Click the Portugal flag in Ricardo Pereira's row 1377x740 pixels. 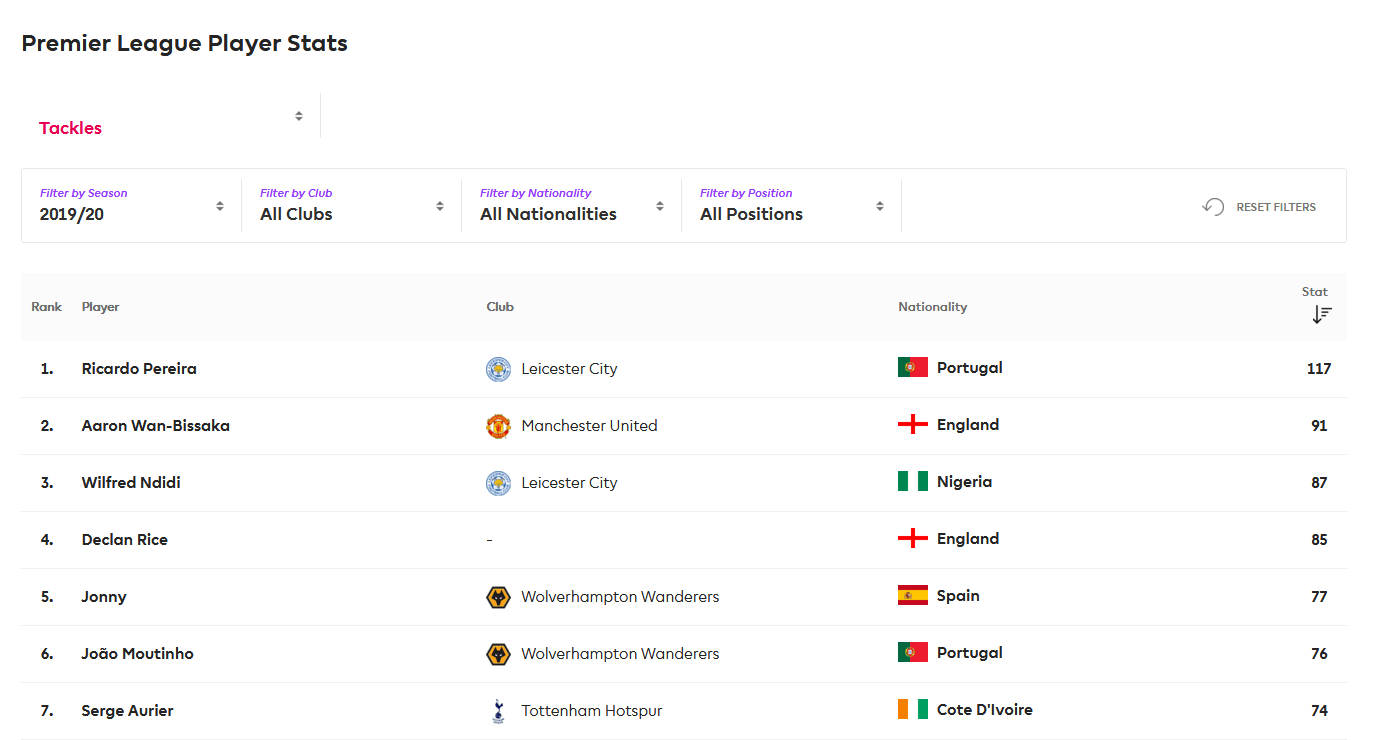[x=913, y=367]
